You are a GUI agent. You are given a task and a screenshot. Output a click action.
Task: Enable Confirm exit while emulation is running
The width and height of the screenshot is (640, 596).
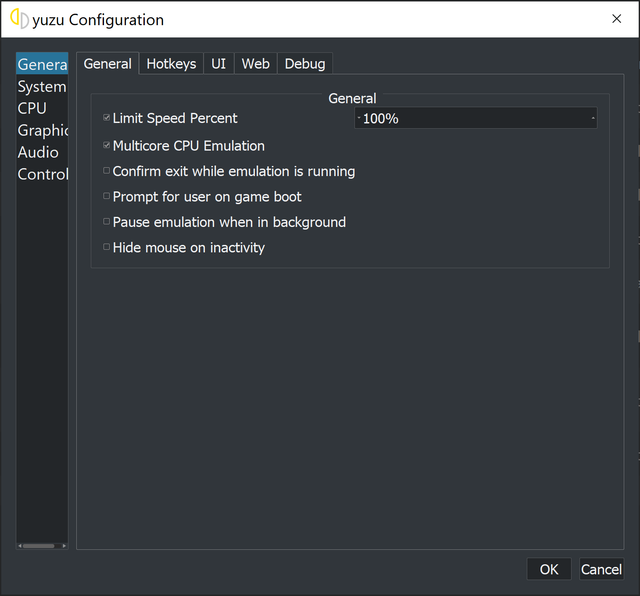(x=107, y=171)
